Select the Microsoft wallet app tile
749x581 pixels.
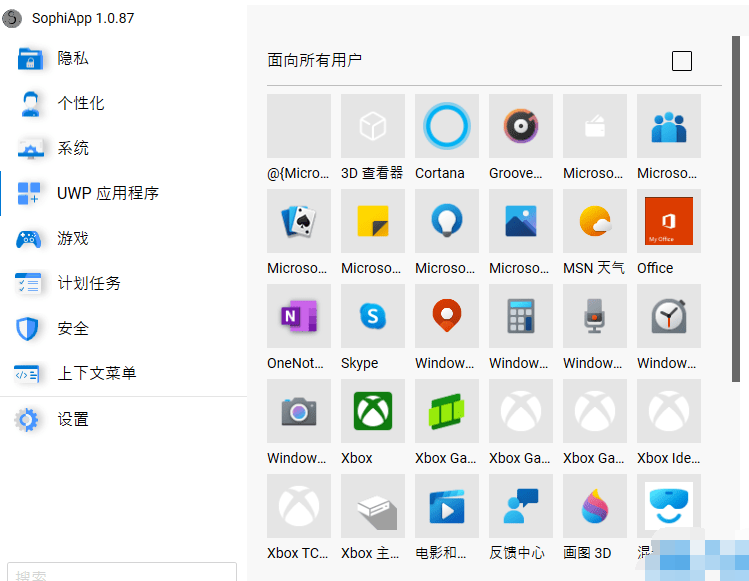pos(595,126)
